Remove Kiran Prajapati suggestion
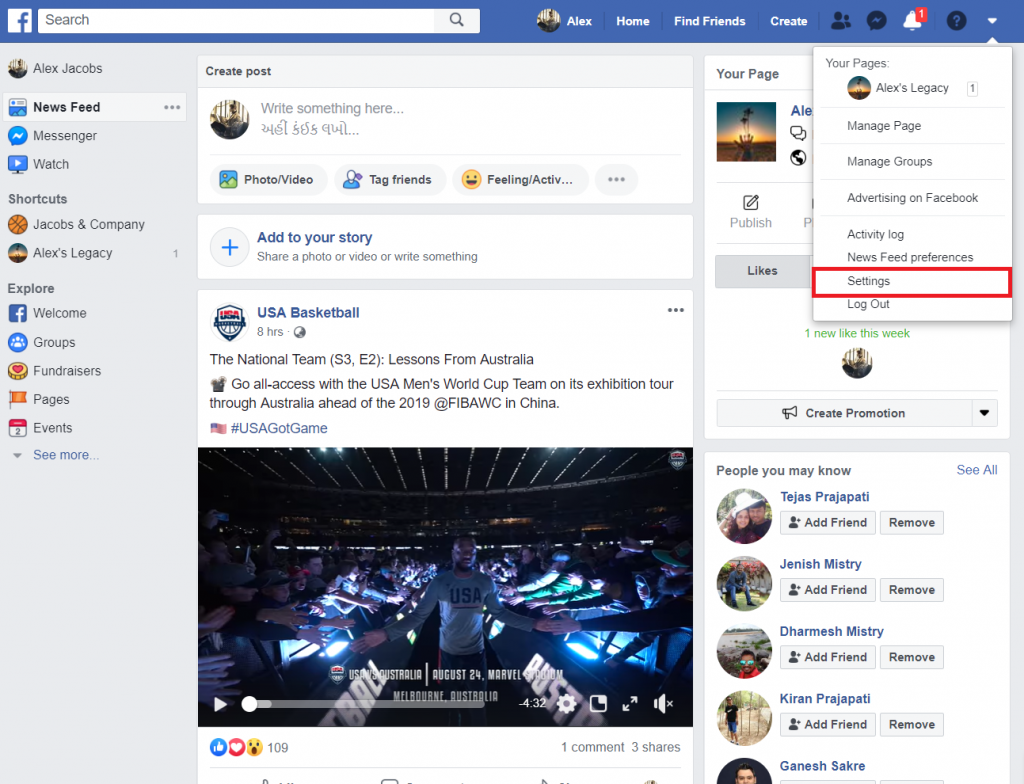The height and width of the screenshot is (784, 1024). 912,725
